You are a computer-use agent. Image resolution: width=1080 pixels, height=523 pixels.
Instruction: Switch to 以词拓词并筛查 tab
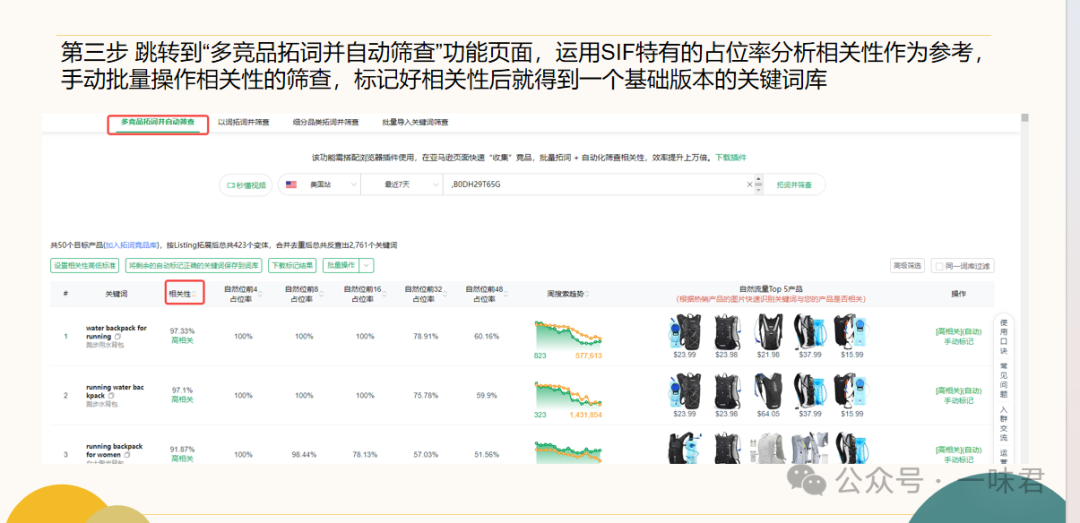pyautogui.click(x=243, y=122)
